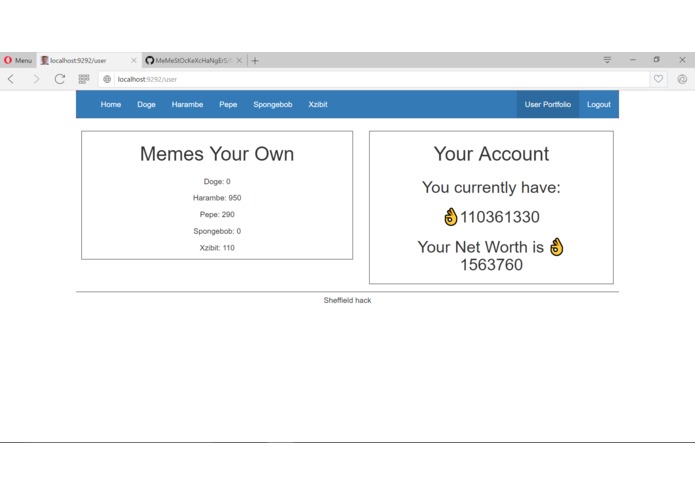Select the 'Harambe: 950' entry
The image size is (695, 494).
[217, 198]
